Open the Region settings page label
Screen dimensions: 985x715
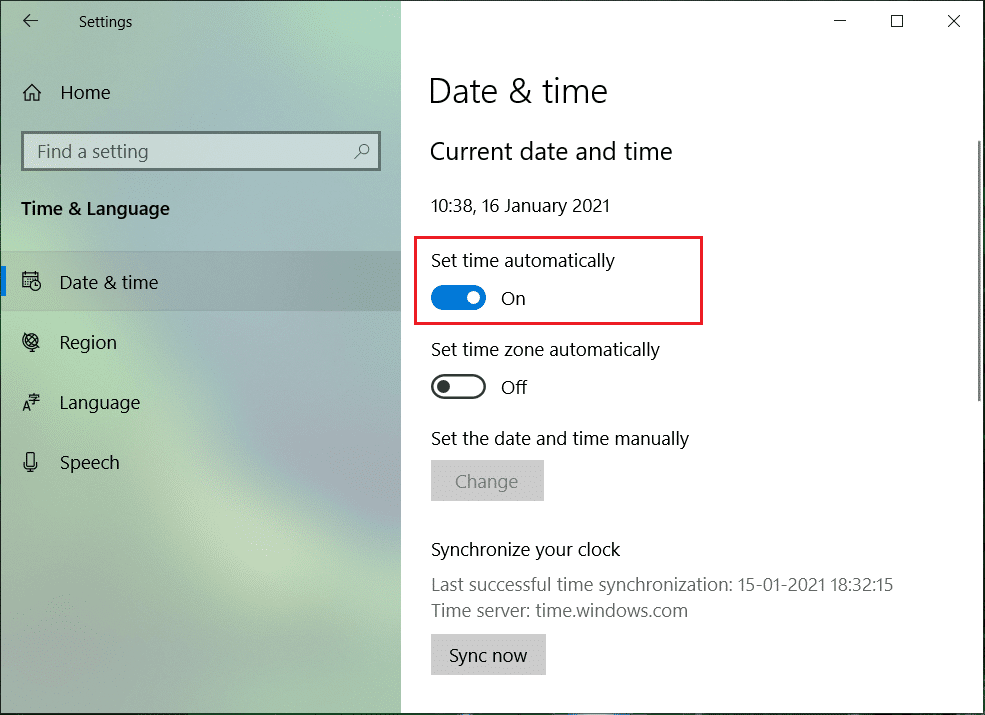coord(88,343)
